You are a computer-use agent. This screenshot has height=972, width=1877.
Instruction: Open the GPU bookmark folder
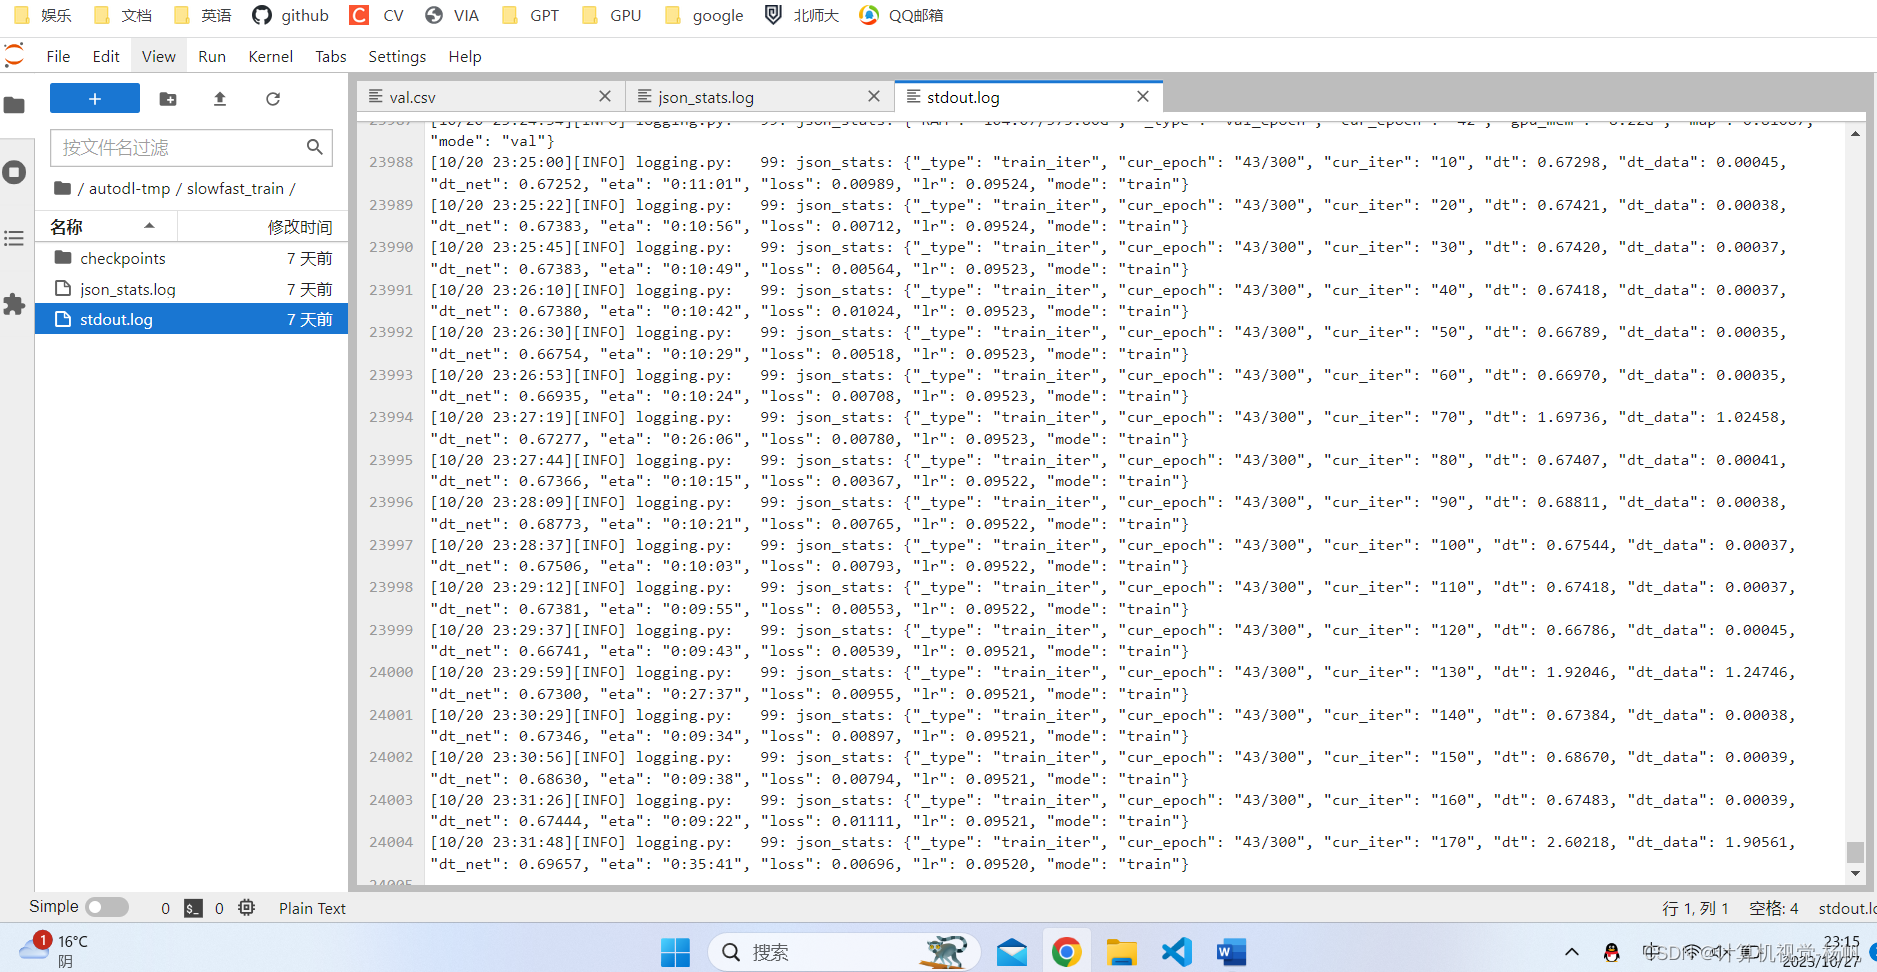(x=611, y=15)
